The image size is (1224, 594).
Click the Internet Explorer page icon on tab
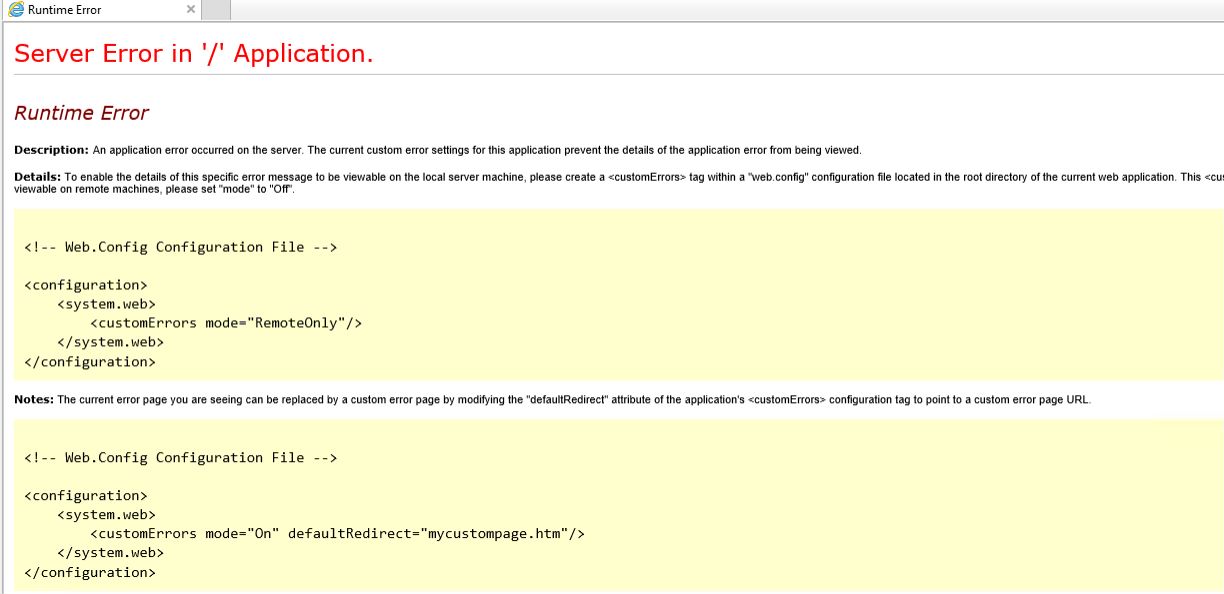point(16,10)
